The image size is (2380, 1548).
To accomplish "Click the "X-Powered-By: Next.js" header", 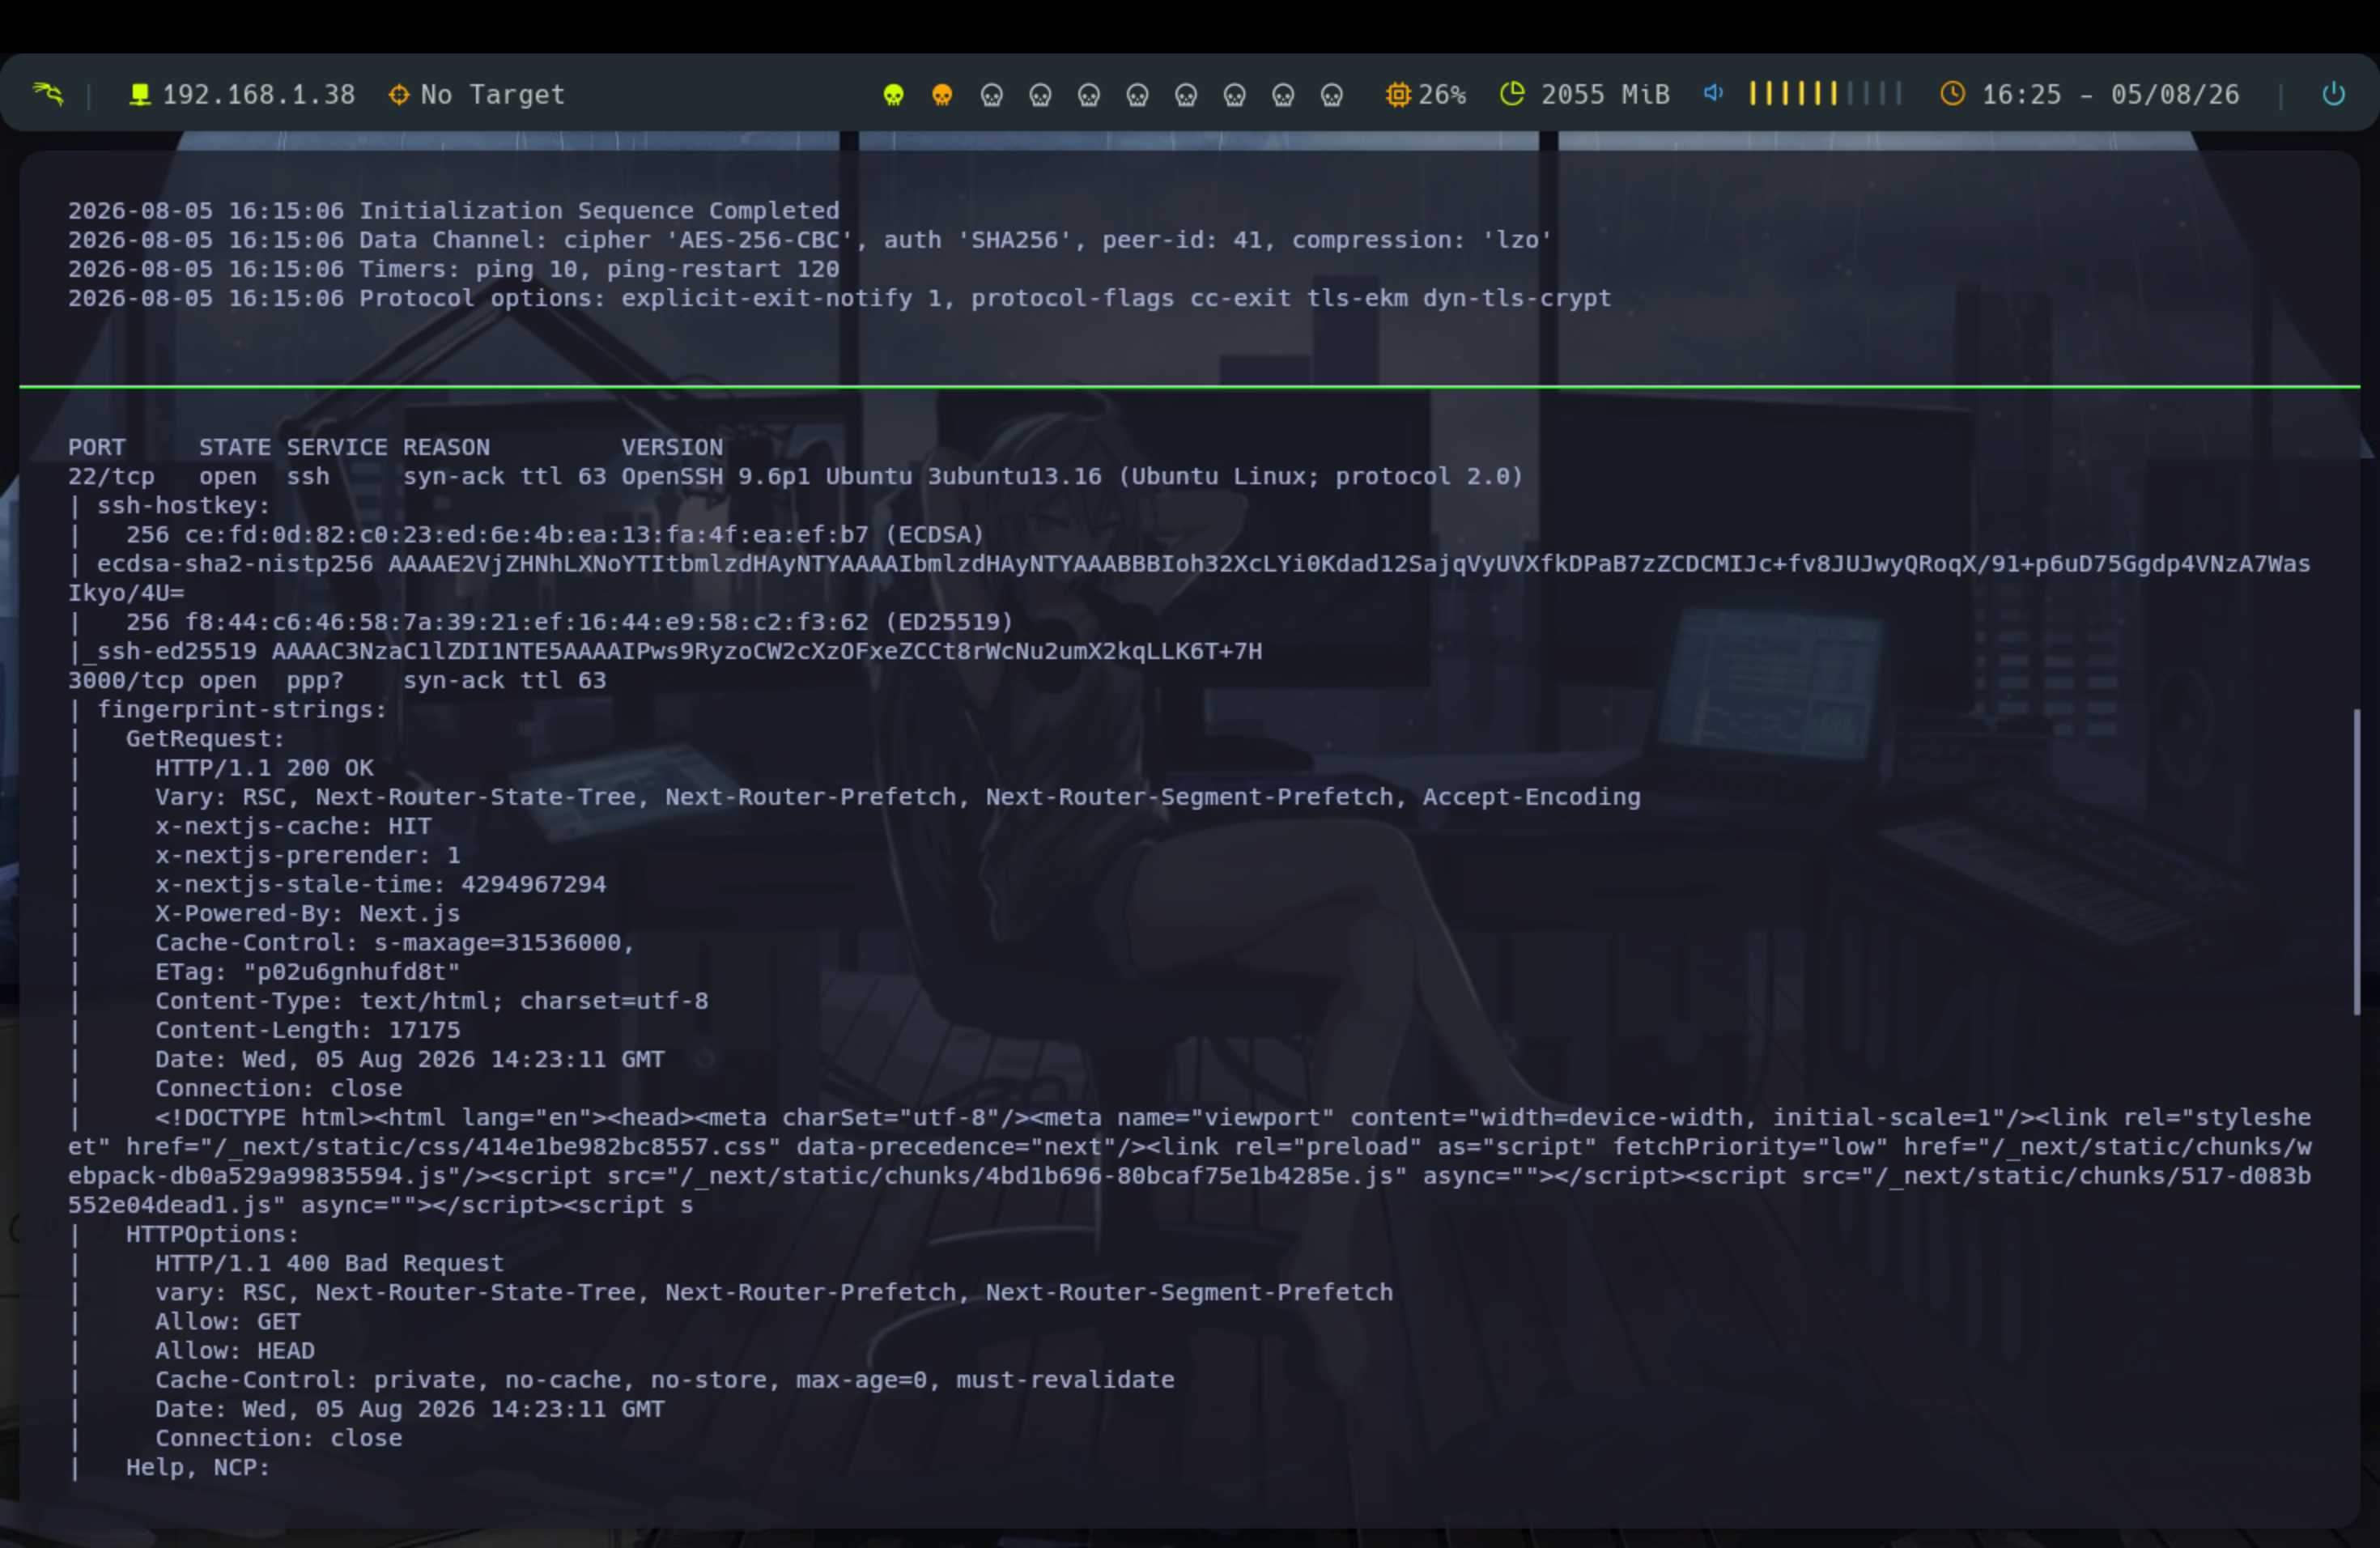I will tap(308, 913).
